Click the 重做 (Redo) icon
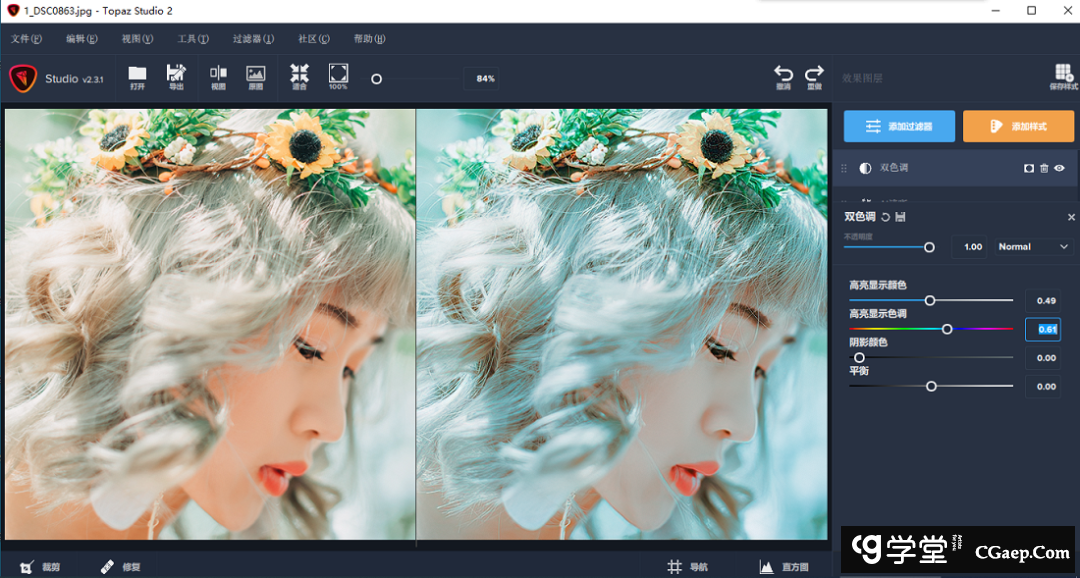The height and width of the screenshot is (578, 1080). click(814, 77)
